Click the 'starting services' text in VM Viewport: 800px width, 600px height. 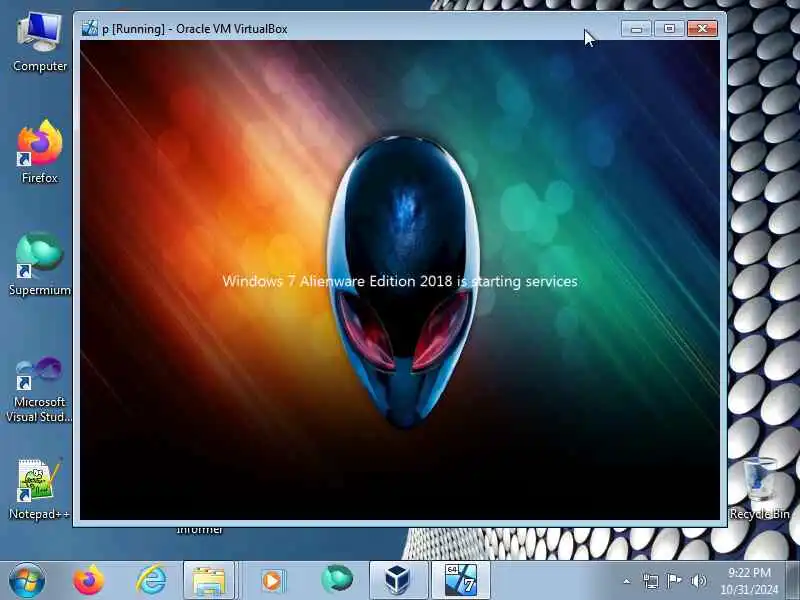524,282
